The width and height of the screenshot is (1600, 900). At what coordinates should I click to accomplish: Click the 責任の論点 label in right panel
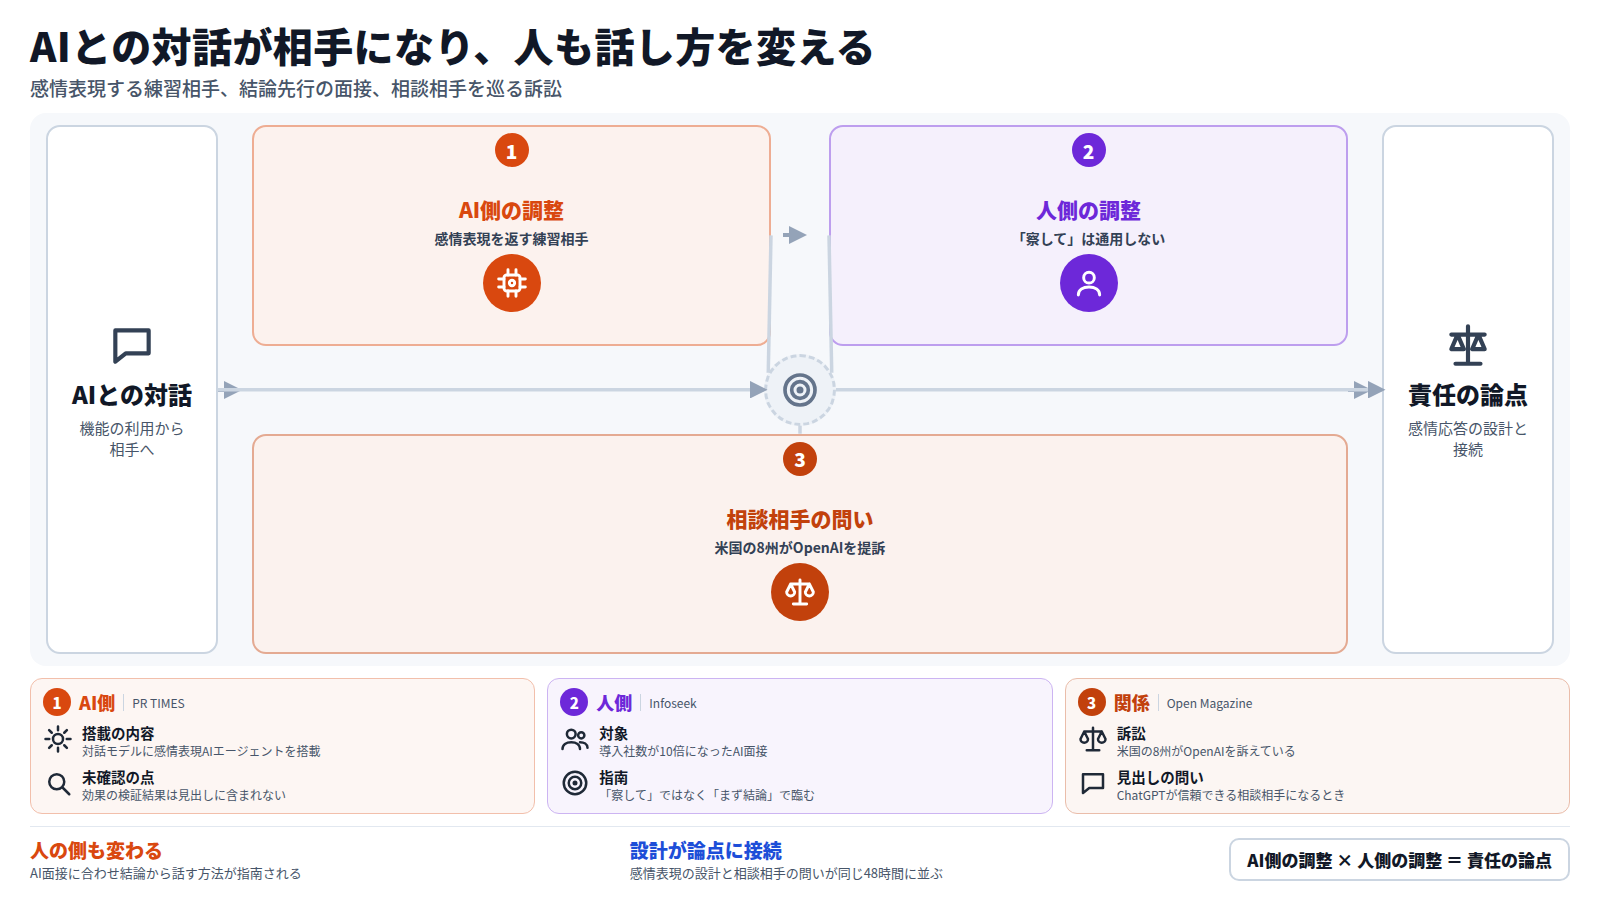(1468, 396)
